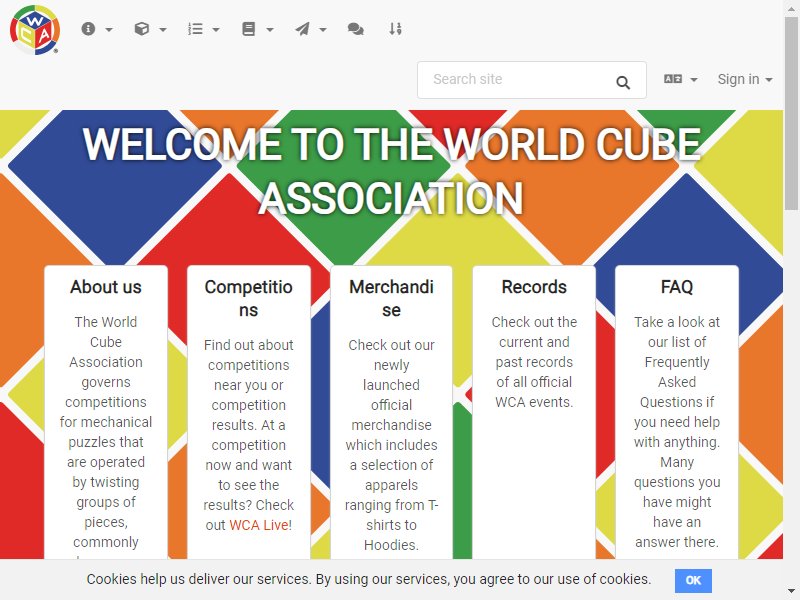Open the About us card heading

coord(106,287)
